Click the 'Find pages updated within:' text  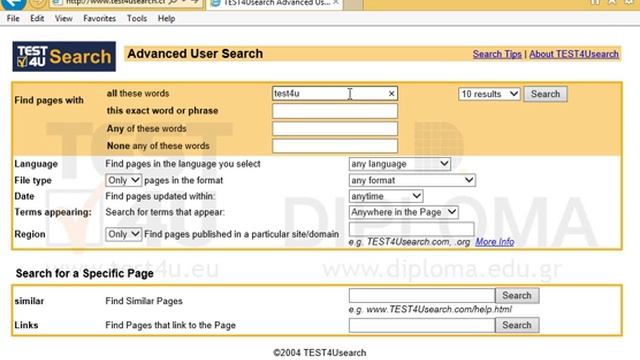160,196
